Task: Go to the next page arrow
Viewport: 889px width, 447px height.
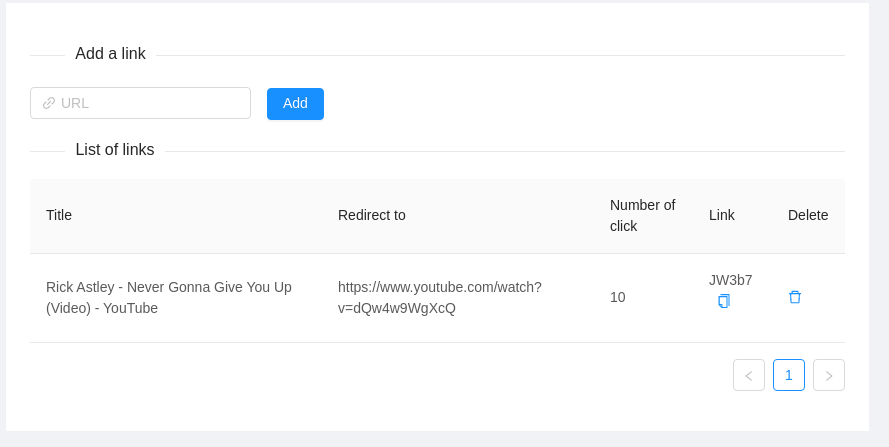Action: [829, 375]
